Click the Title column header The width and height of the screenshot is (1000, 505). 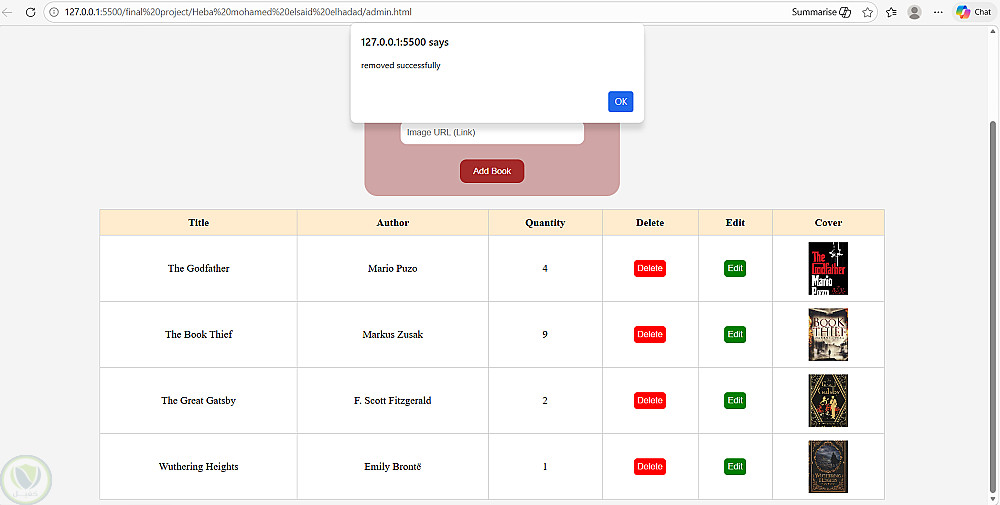198,223
